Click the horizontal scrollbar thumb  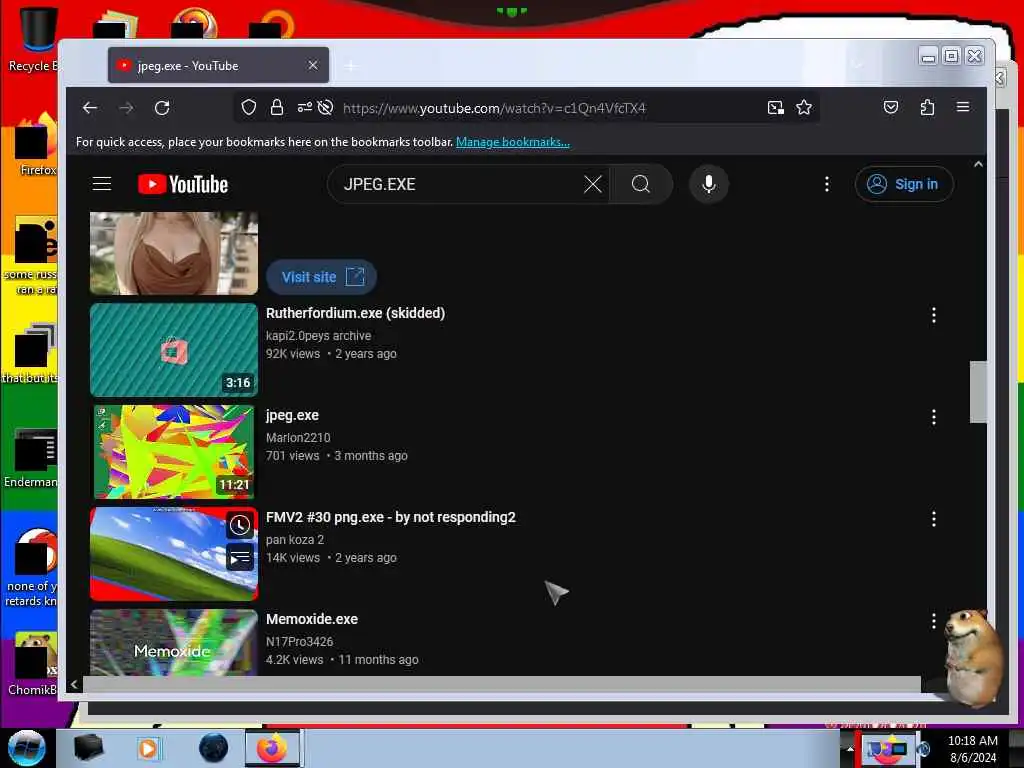[502, 684]
